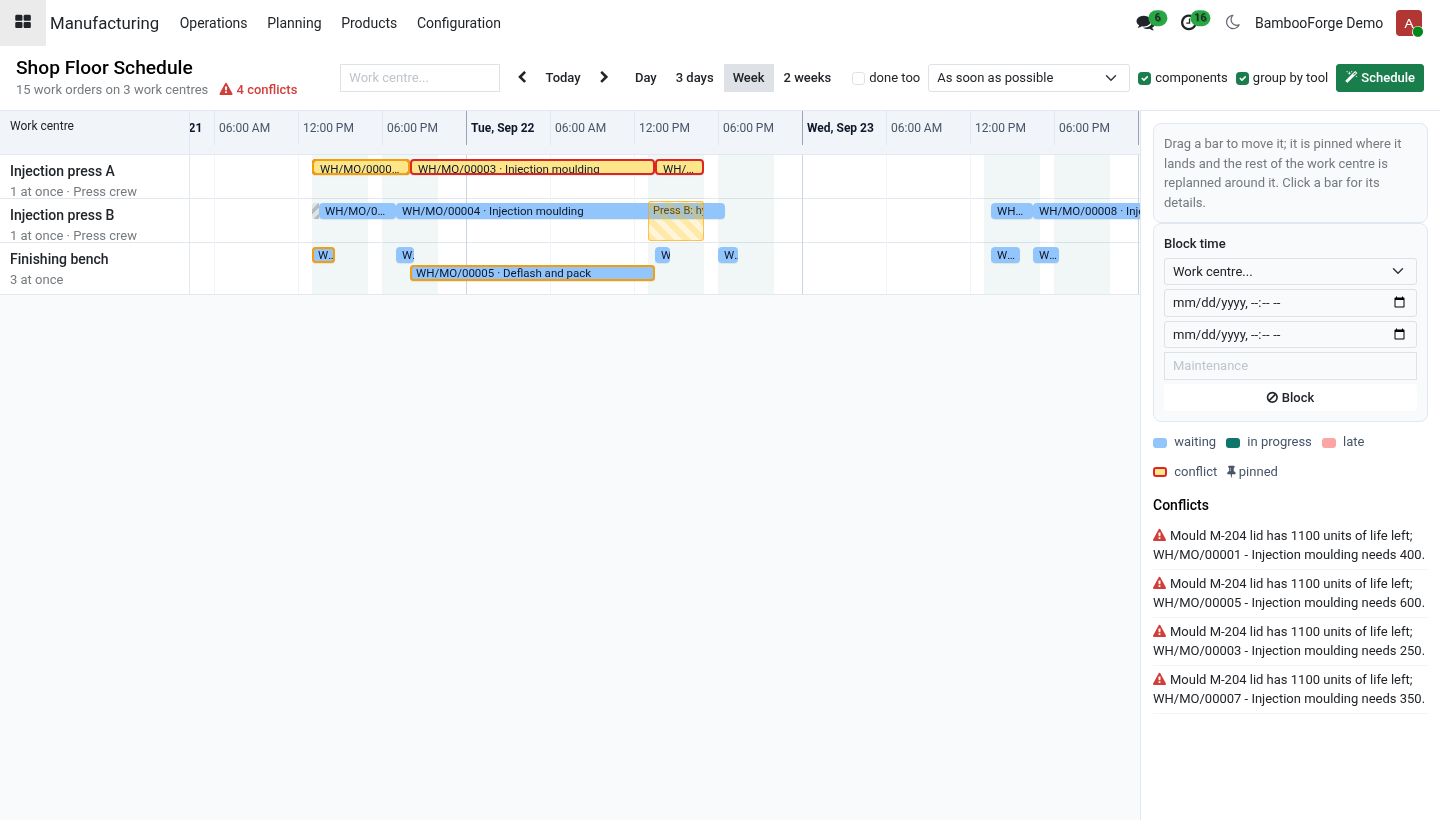The image size is (1440, 820).
Task: Open the start date calendar picker
Action: 1399,303
